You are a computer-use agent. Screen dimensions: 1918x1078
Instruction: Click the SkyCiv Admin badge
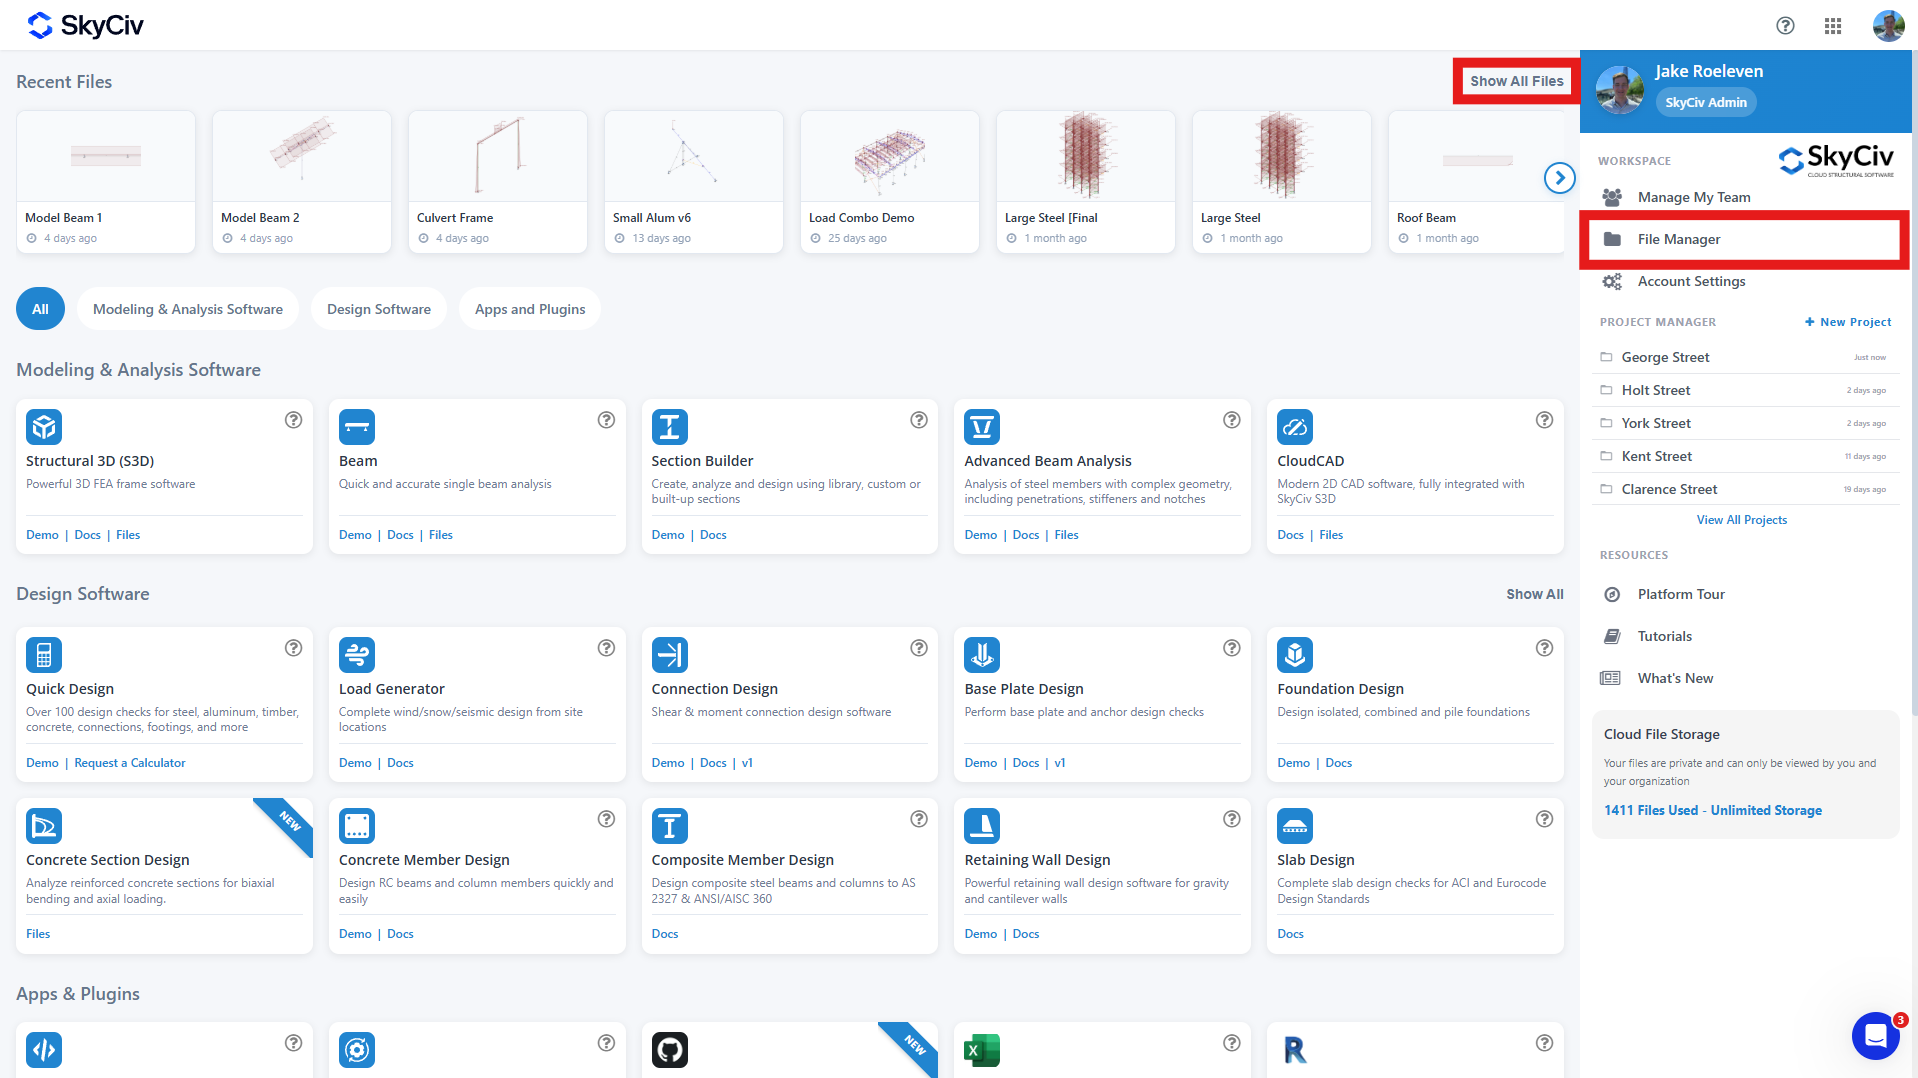pyautogui.click(x=1706, y=102)
